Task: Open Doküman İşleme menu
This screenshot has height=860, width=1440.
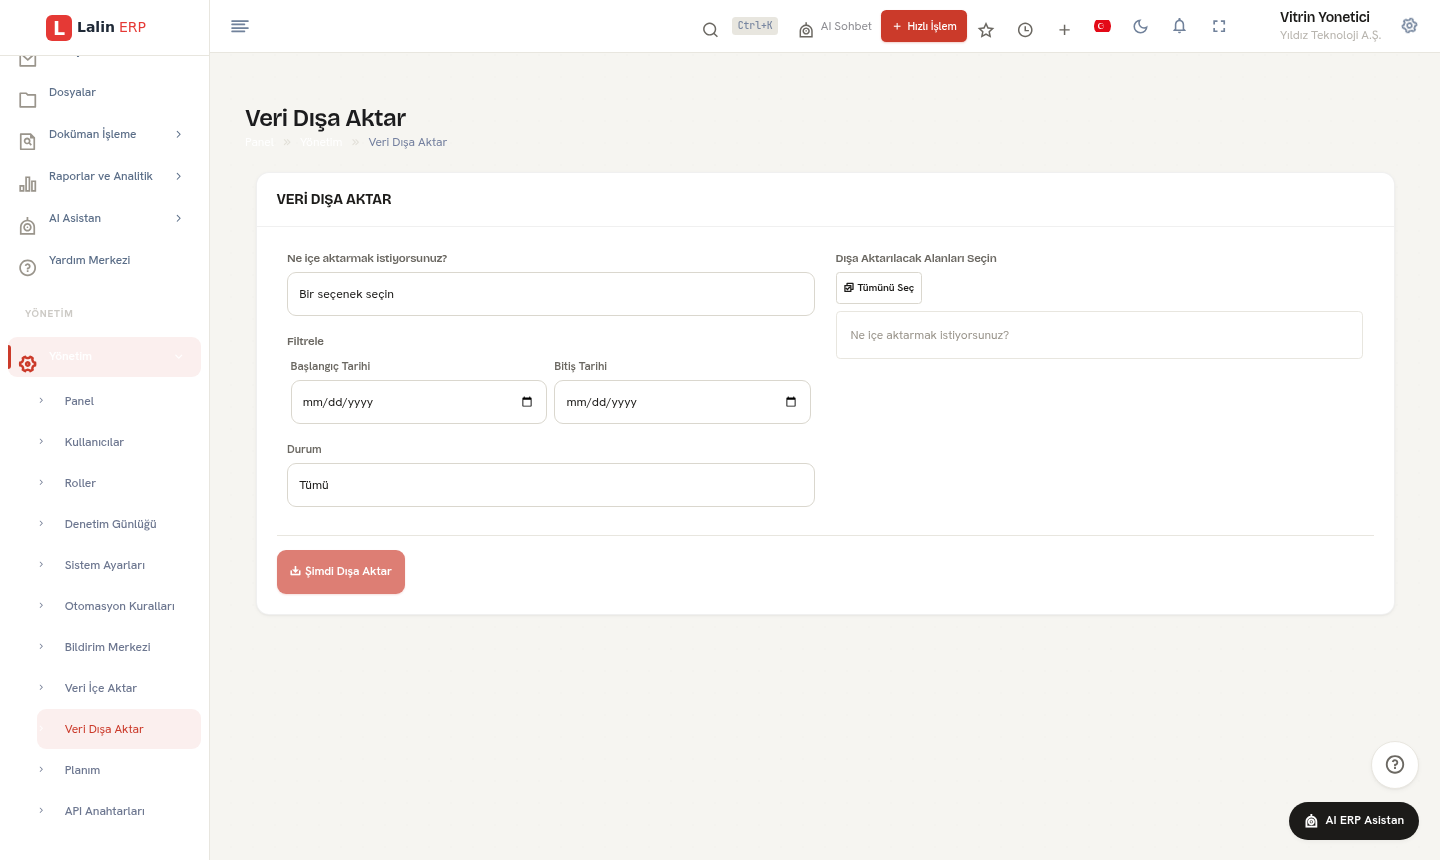Action: (92, 134)
